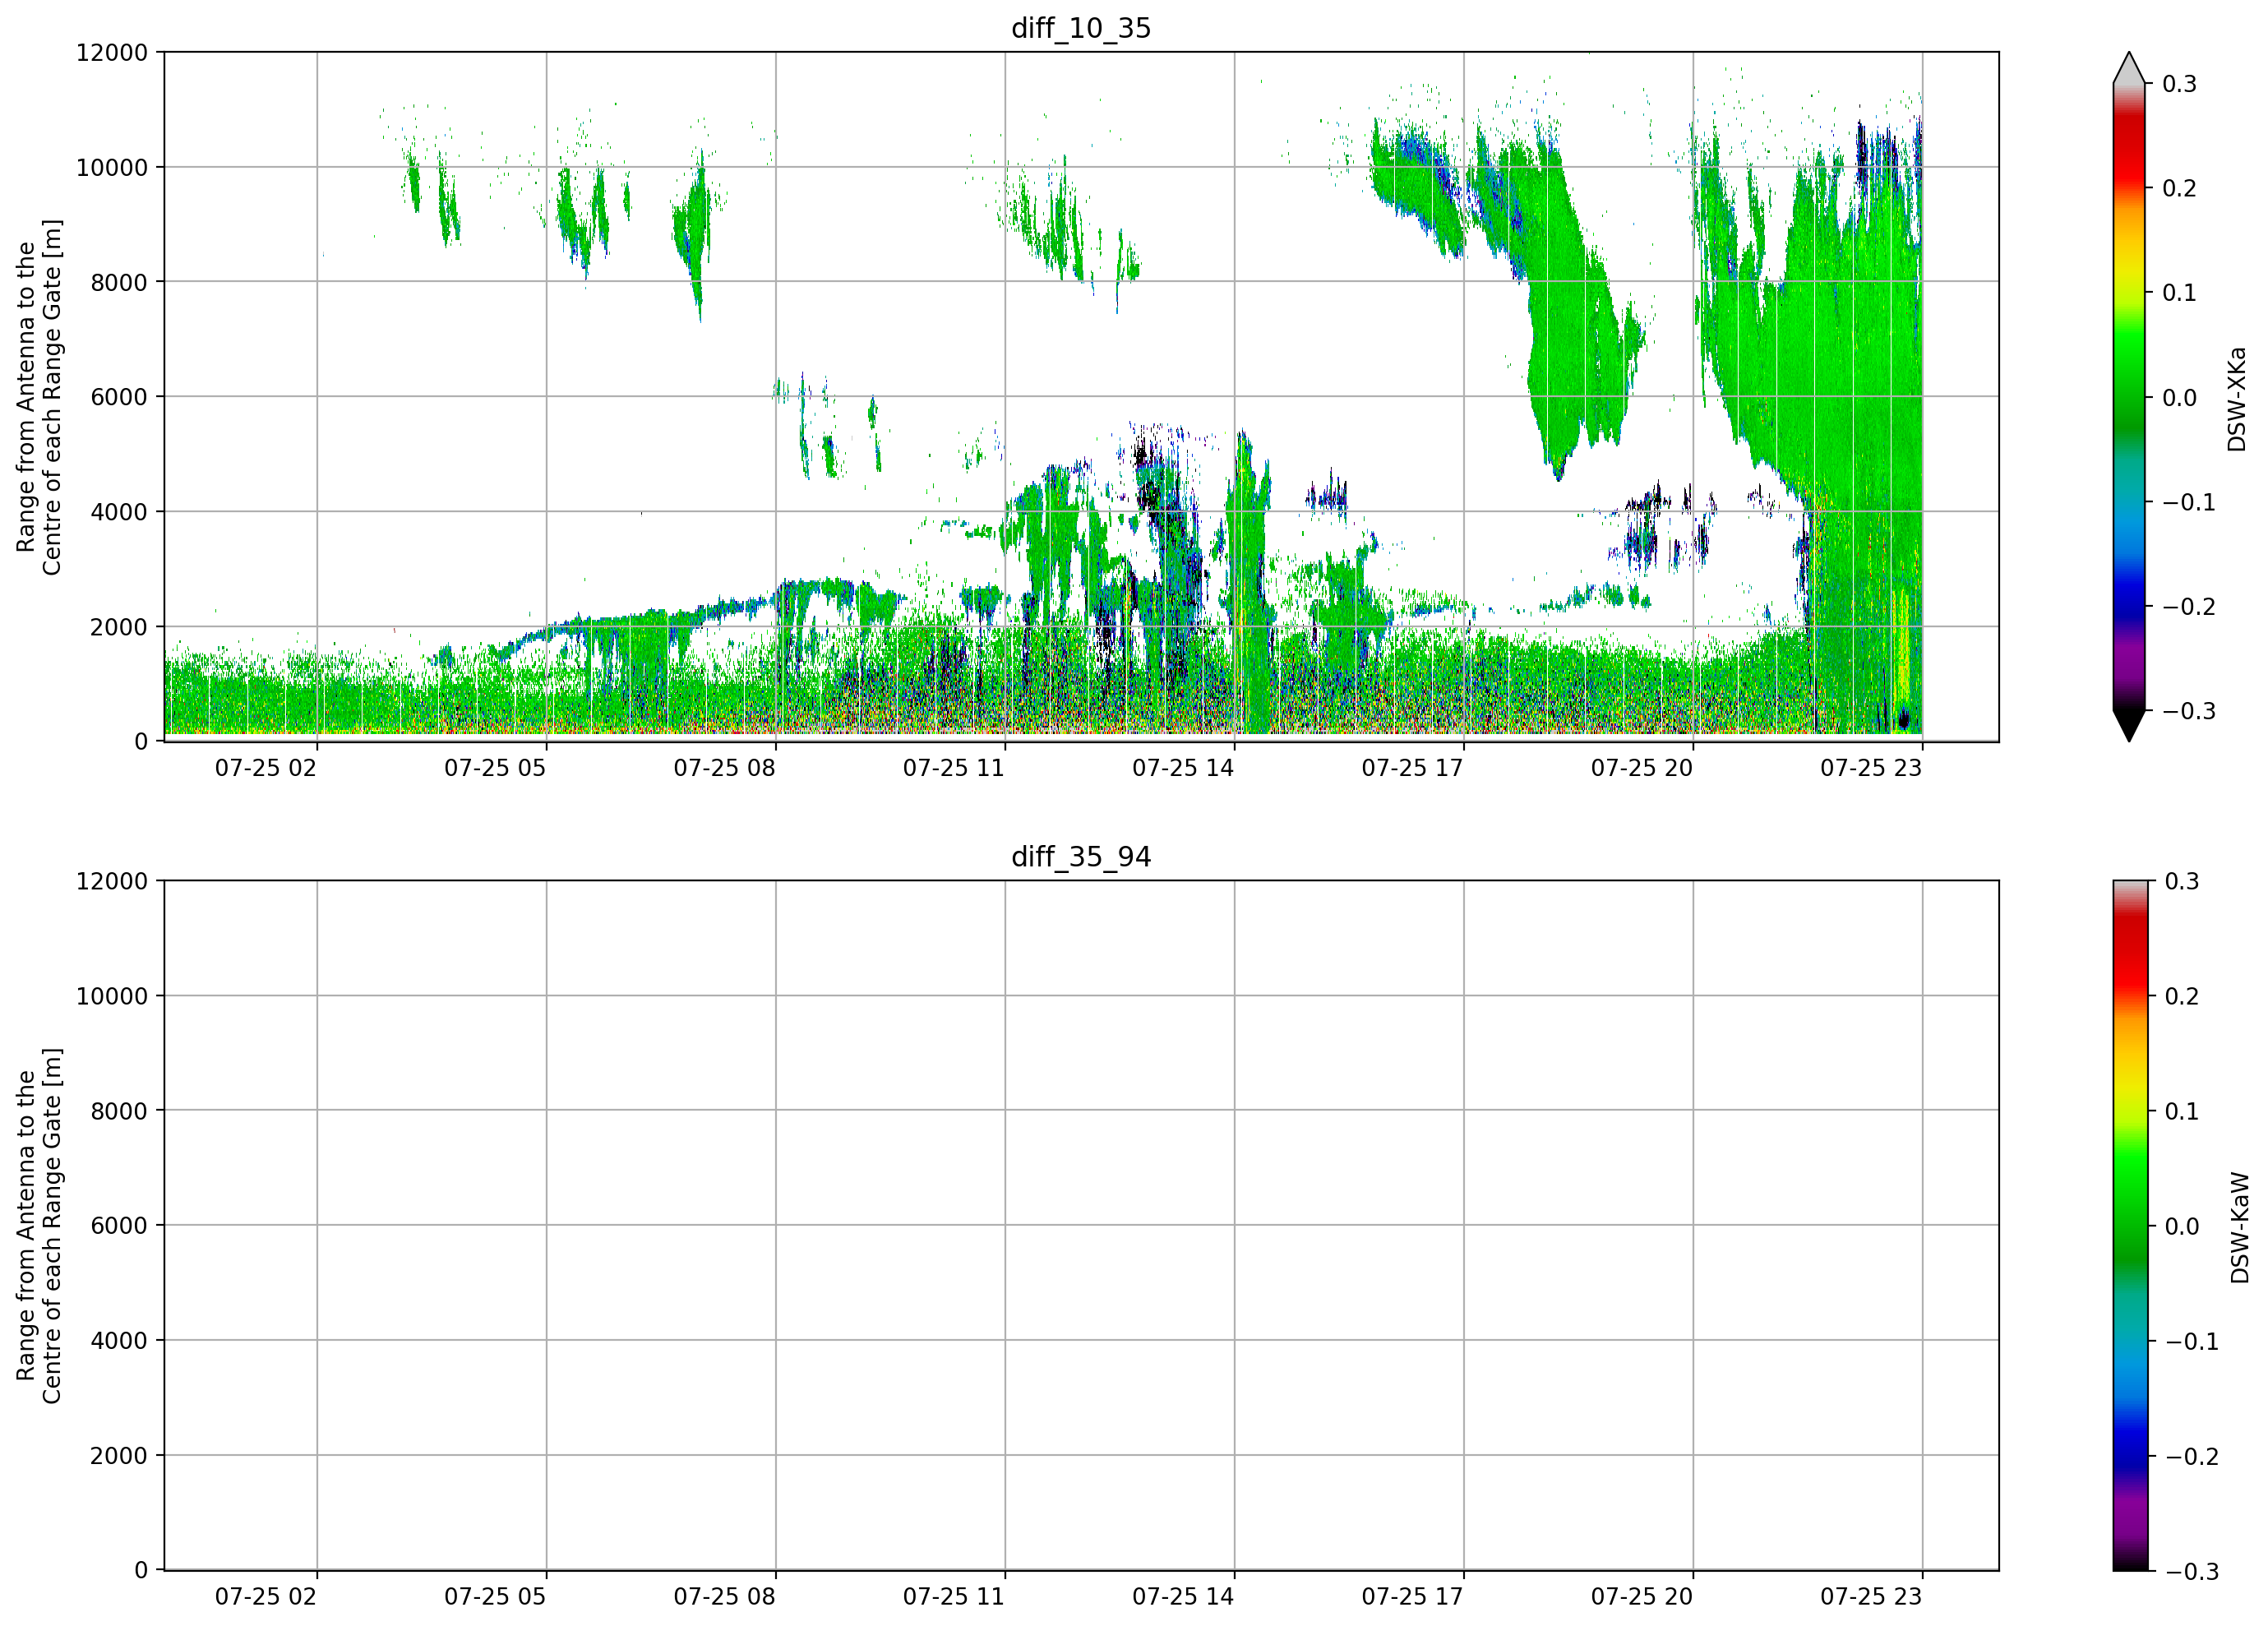Click '07-25 17' tick under diff_35_94 plot

tap(1412, 1597)
